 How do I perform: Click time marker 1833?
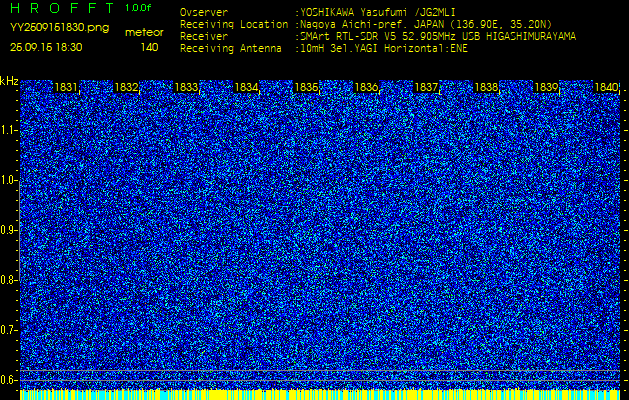186,87
